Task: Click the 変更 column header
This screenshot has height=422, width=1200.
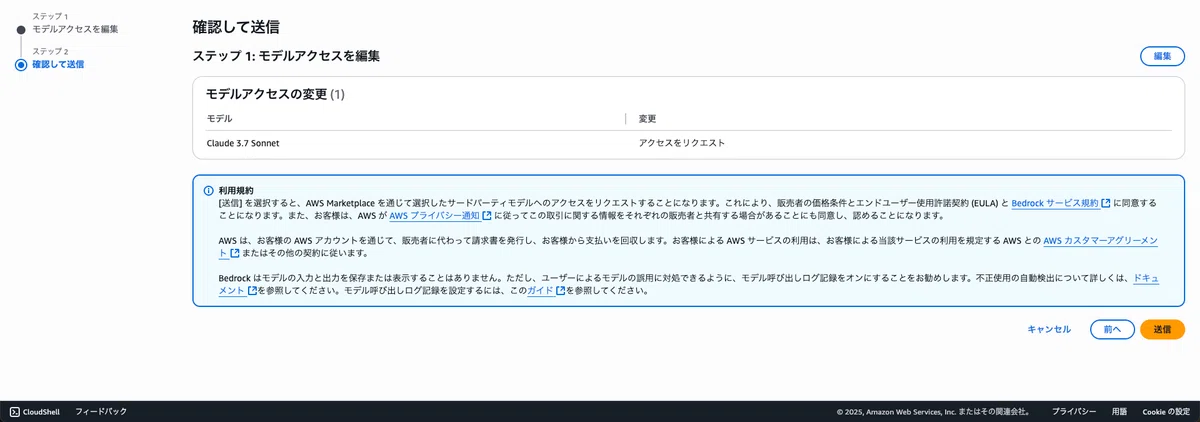Action: coord(648,118)
